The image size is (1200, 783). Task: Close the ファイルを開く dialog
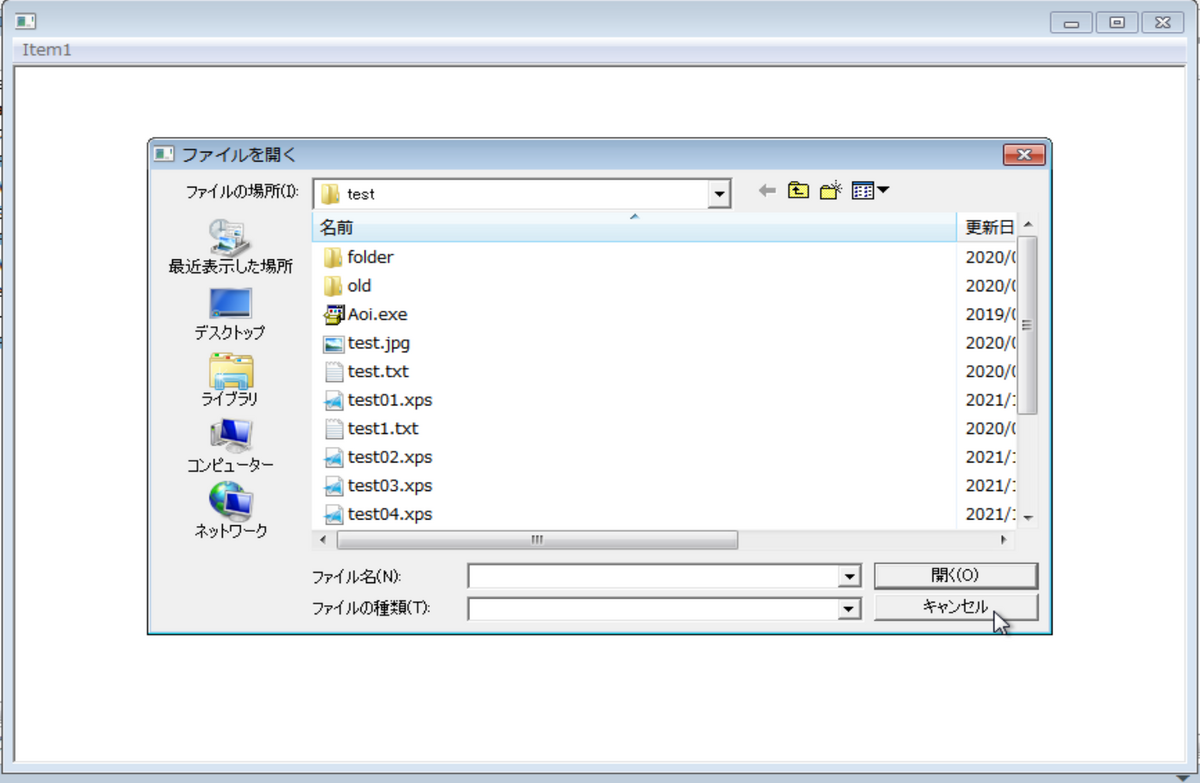1023,154
